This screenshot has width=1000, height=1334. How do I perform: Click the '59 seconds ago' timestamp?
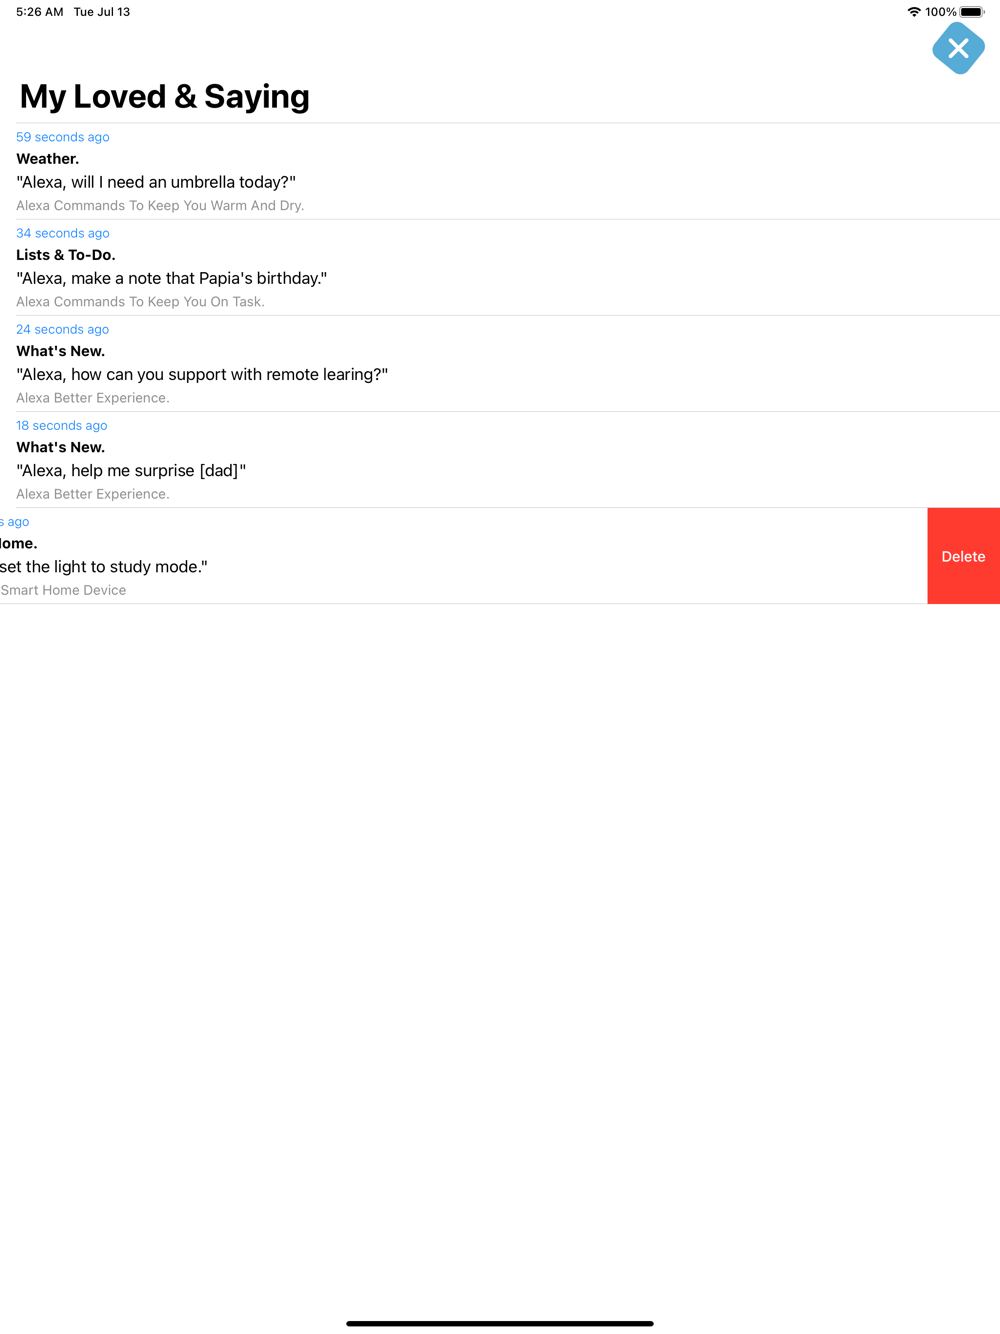62,137
